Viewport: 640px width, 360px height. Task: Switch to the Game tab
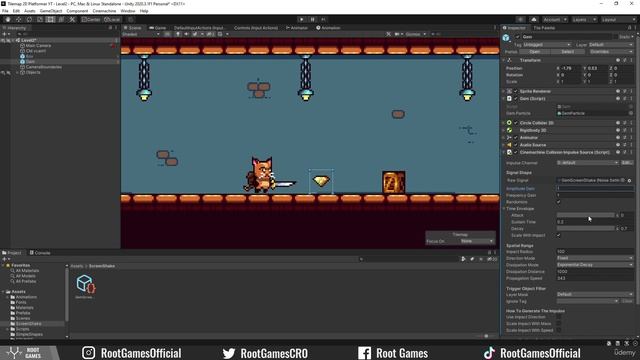coord(158,28)
